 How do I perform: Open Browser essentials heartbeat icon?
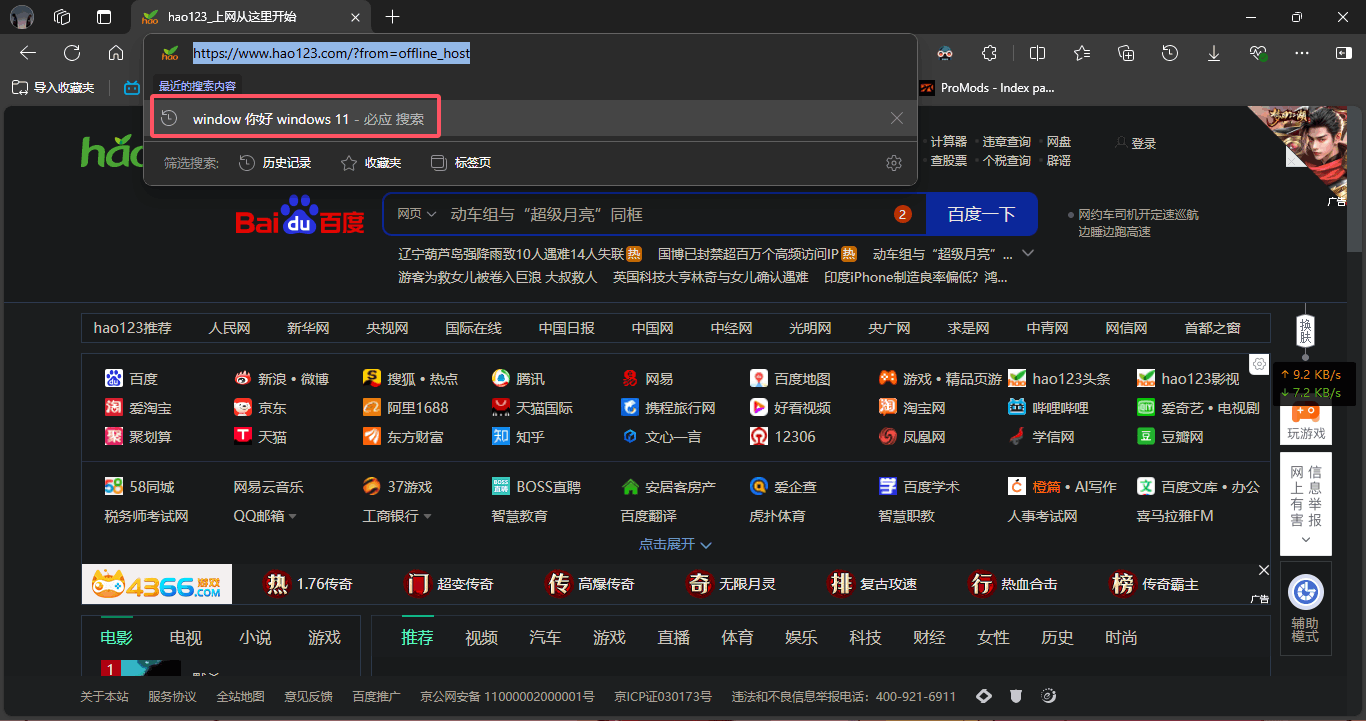(1258, 53)
